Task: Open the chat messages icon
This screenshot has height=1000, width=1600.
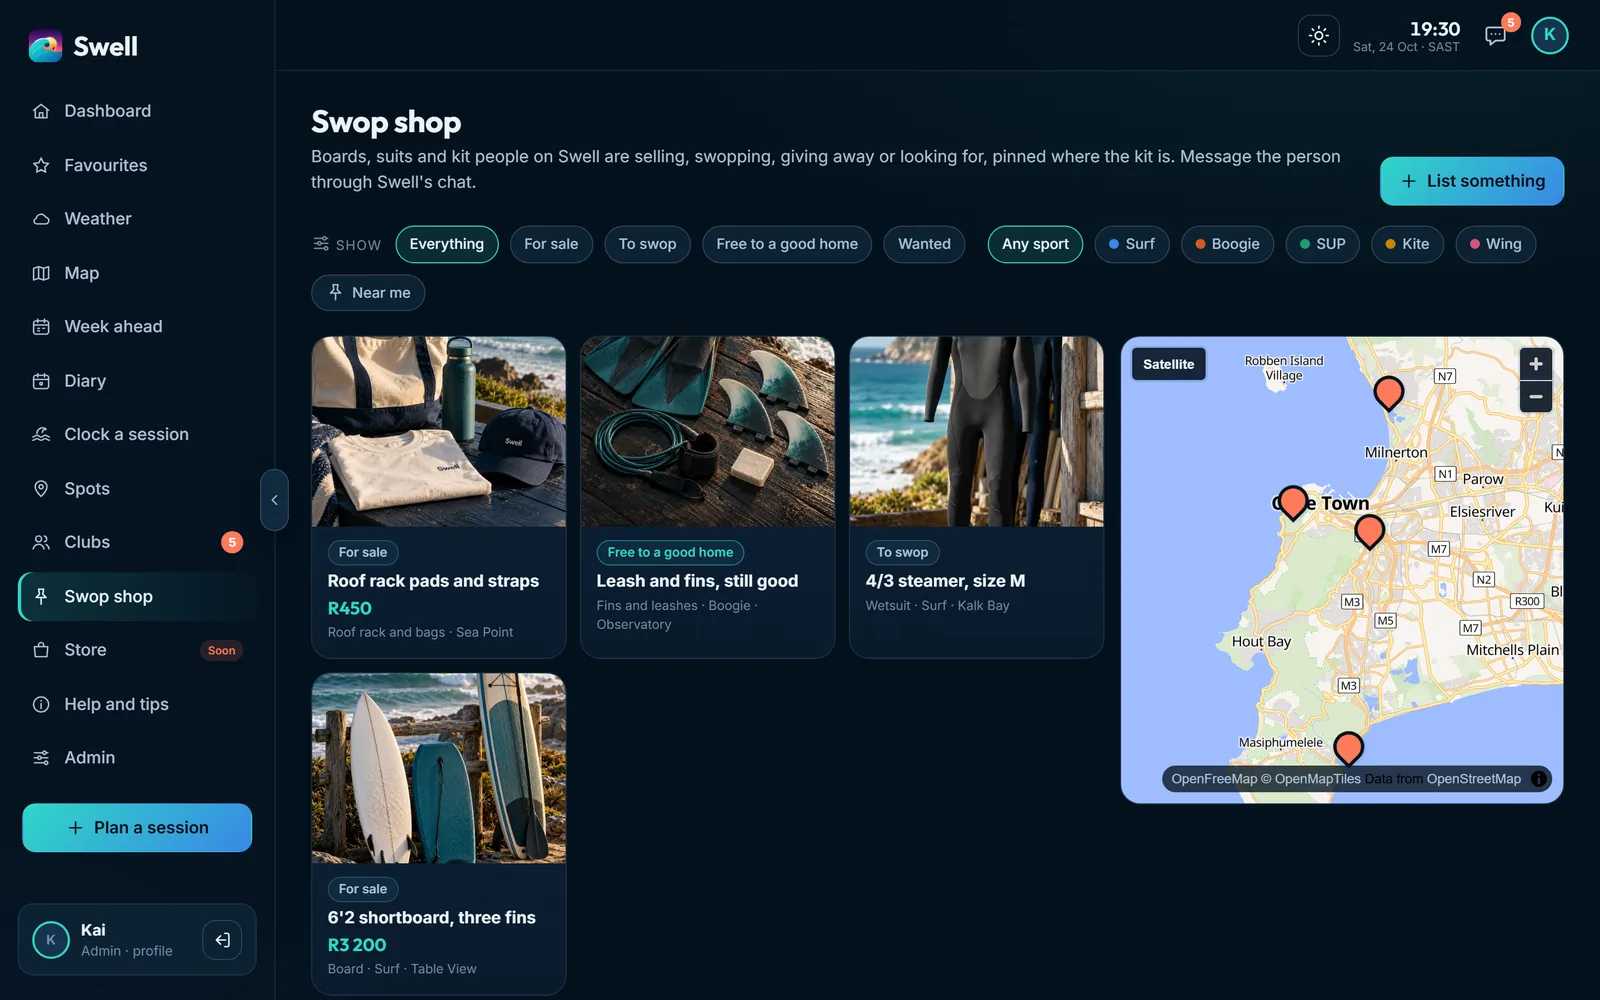Action: [1495, 36]
